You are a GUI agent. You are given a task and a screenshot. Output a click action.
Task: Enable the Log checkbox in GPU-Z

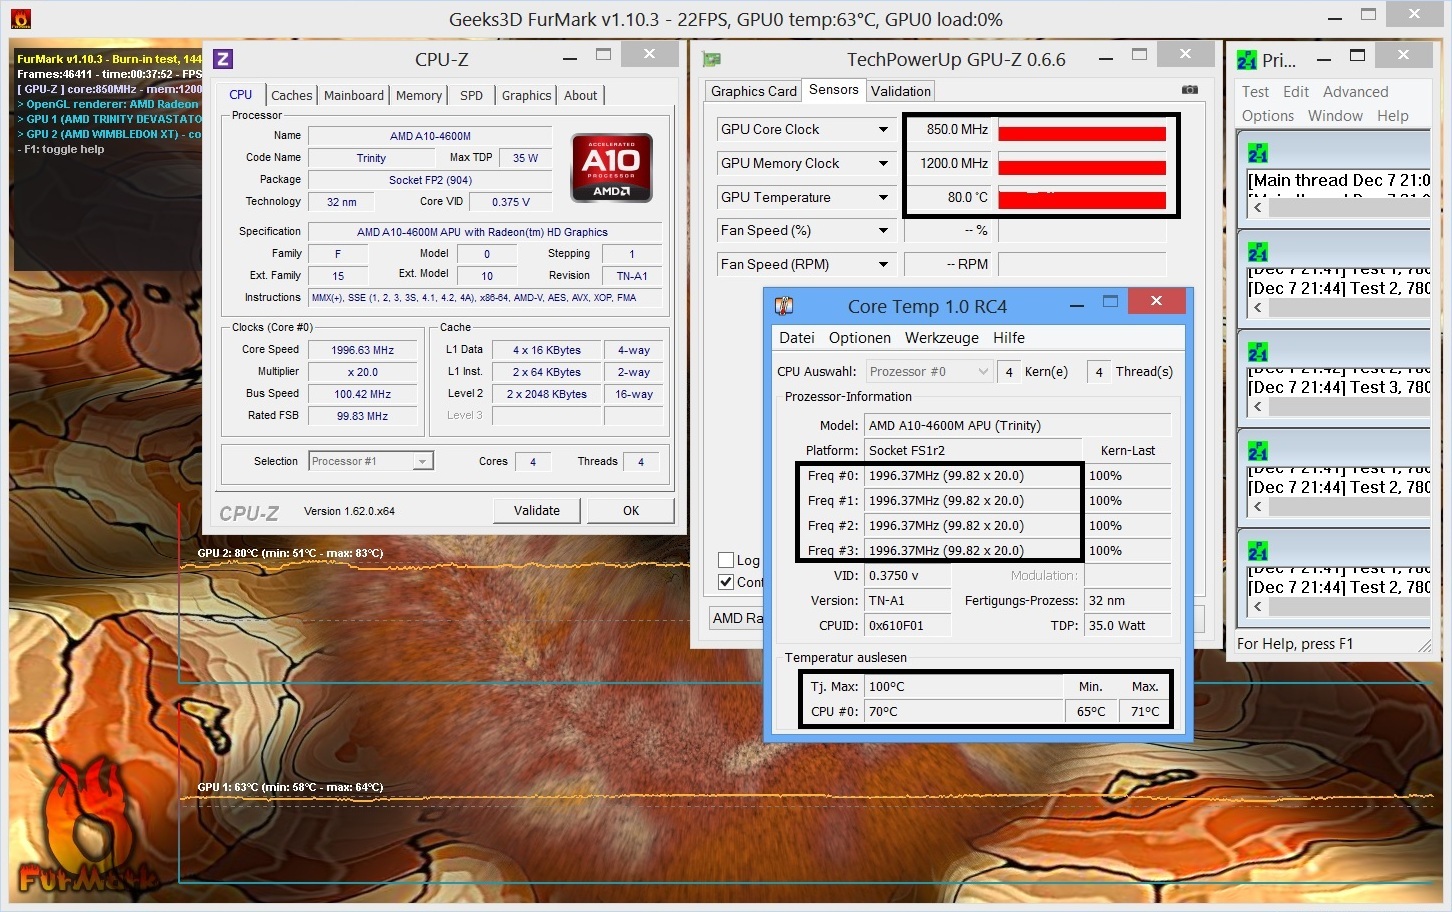[726, 560]
